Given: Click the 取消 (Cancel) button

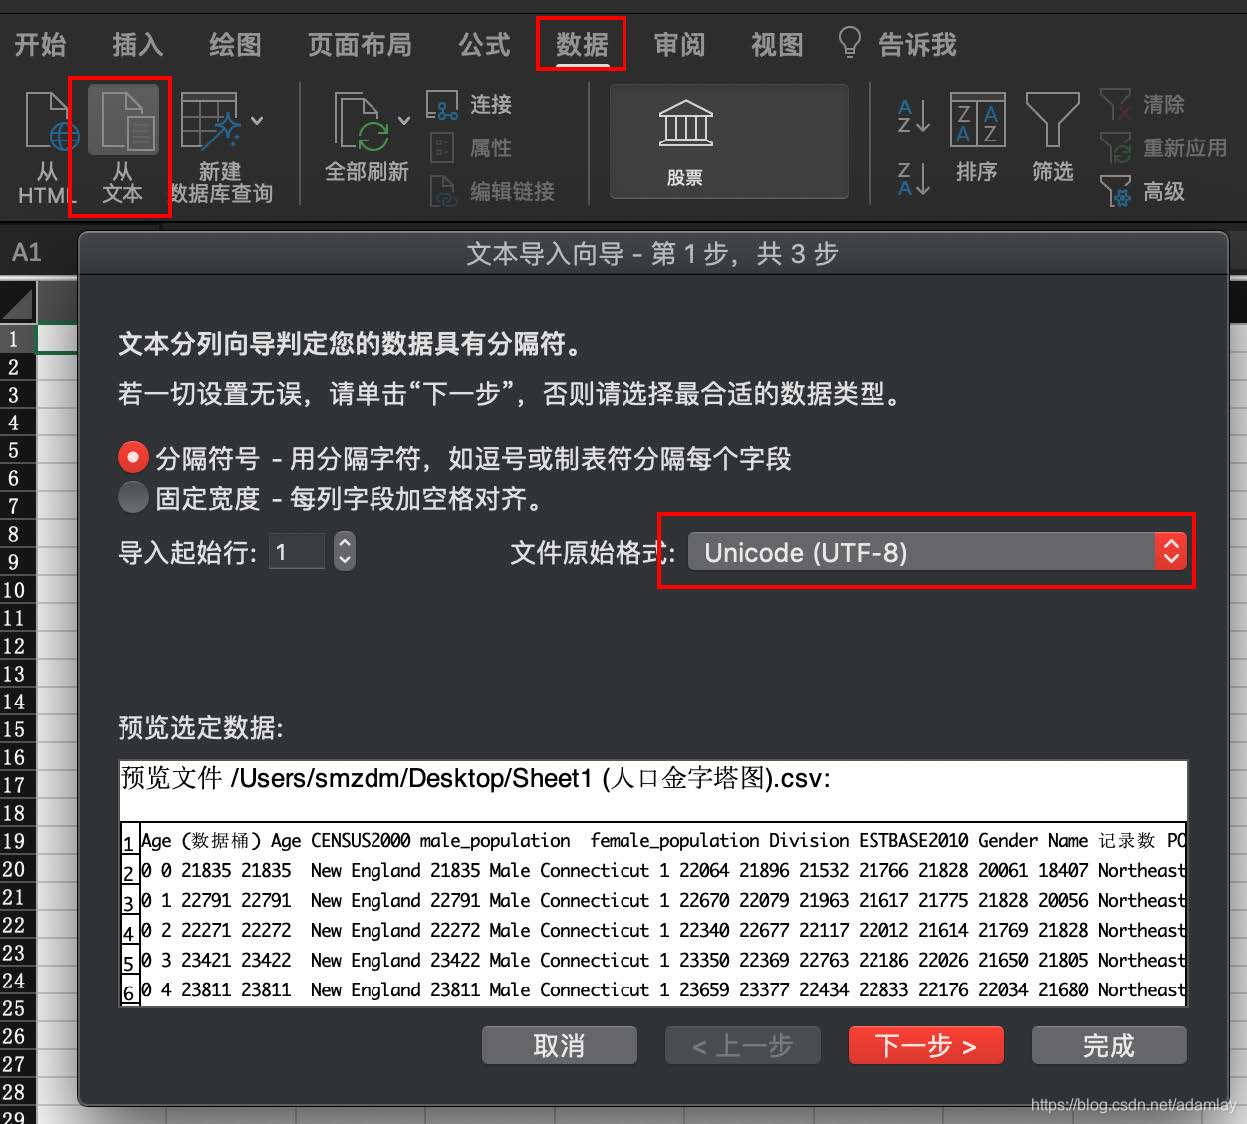Looking at the screenshot, I should point(559,1045).
